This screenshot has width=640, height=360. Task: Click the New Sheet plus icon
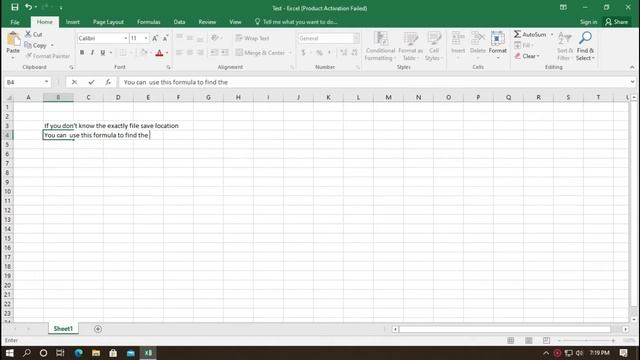point(98,329)
